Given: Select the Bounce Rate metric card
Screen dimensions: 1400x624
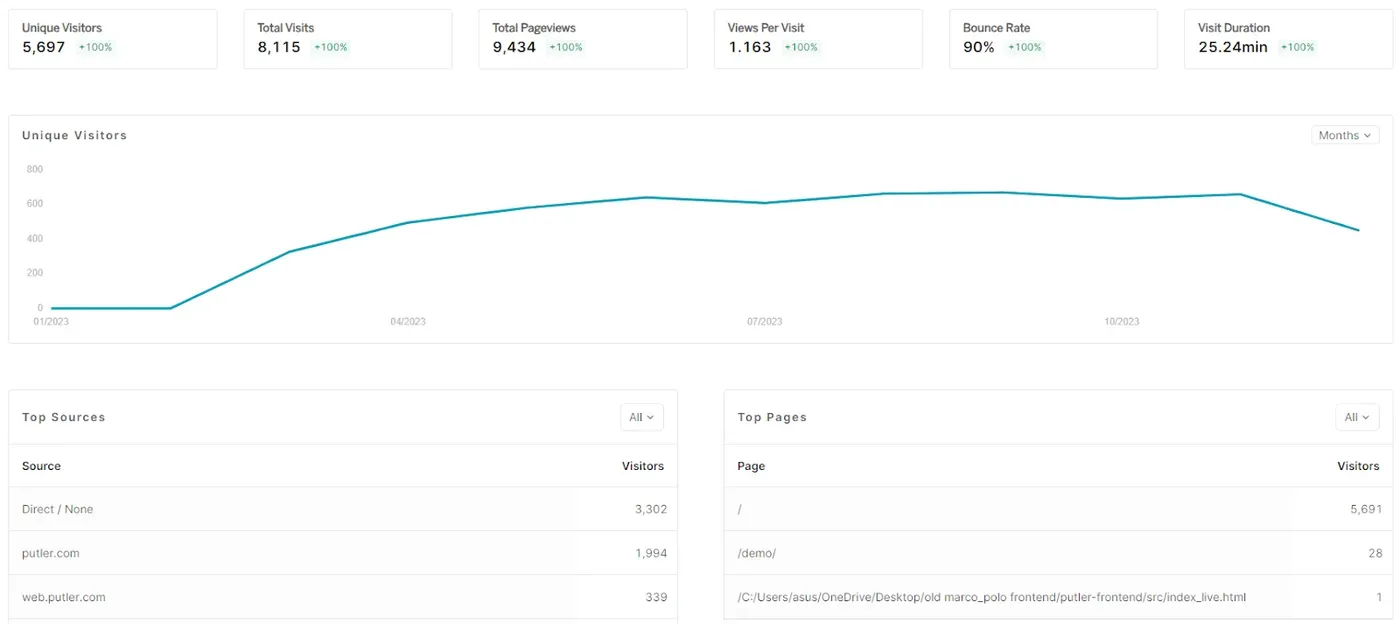Looking at the screenshot, I should coord(1054,39).
